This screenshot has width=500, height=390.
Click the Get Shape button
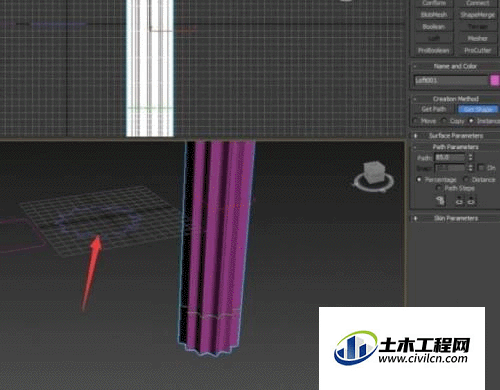coord(478,109)
